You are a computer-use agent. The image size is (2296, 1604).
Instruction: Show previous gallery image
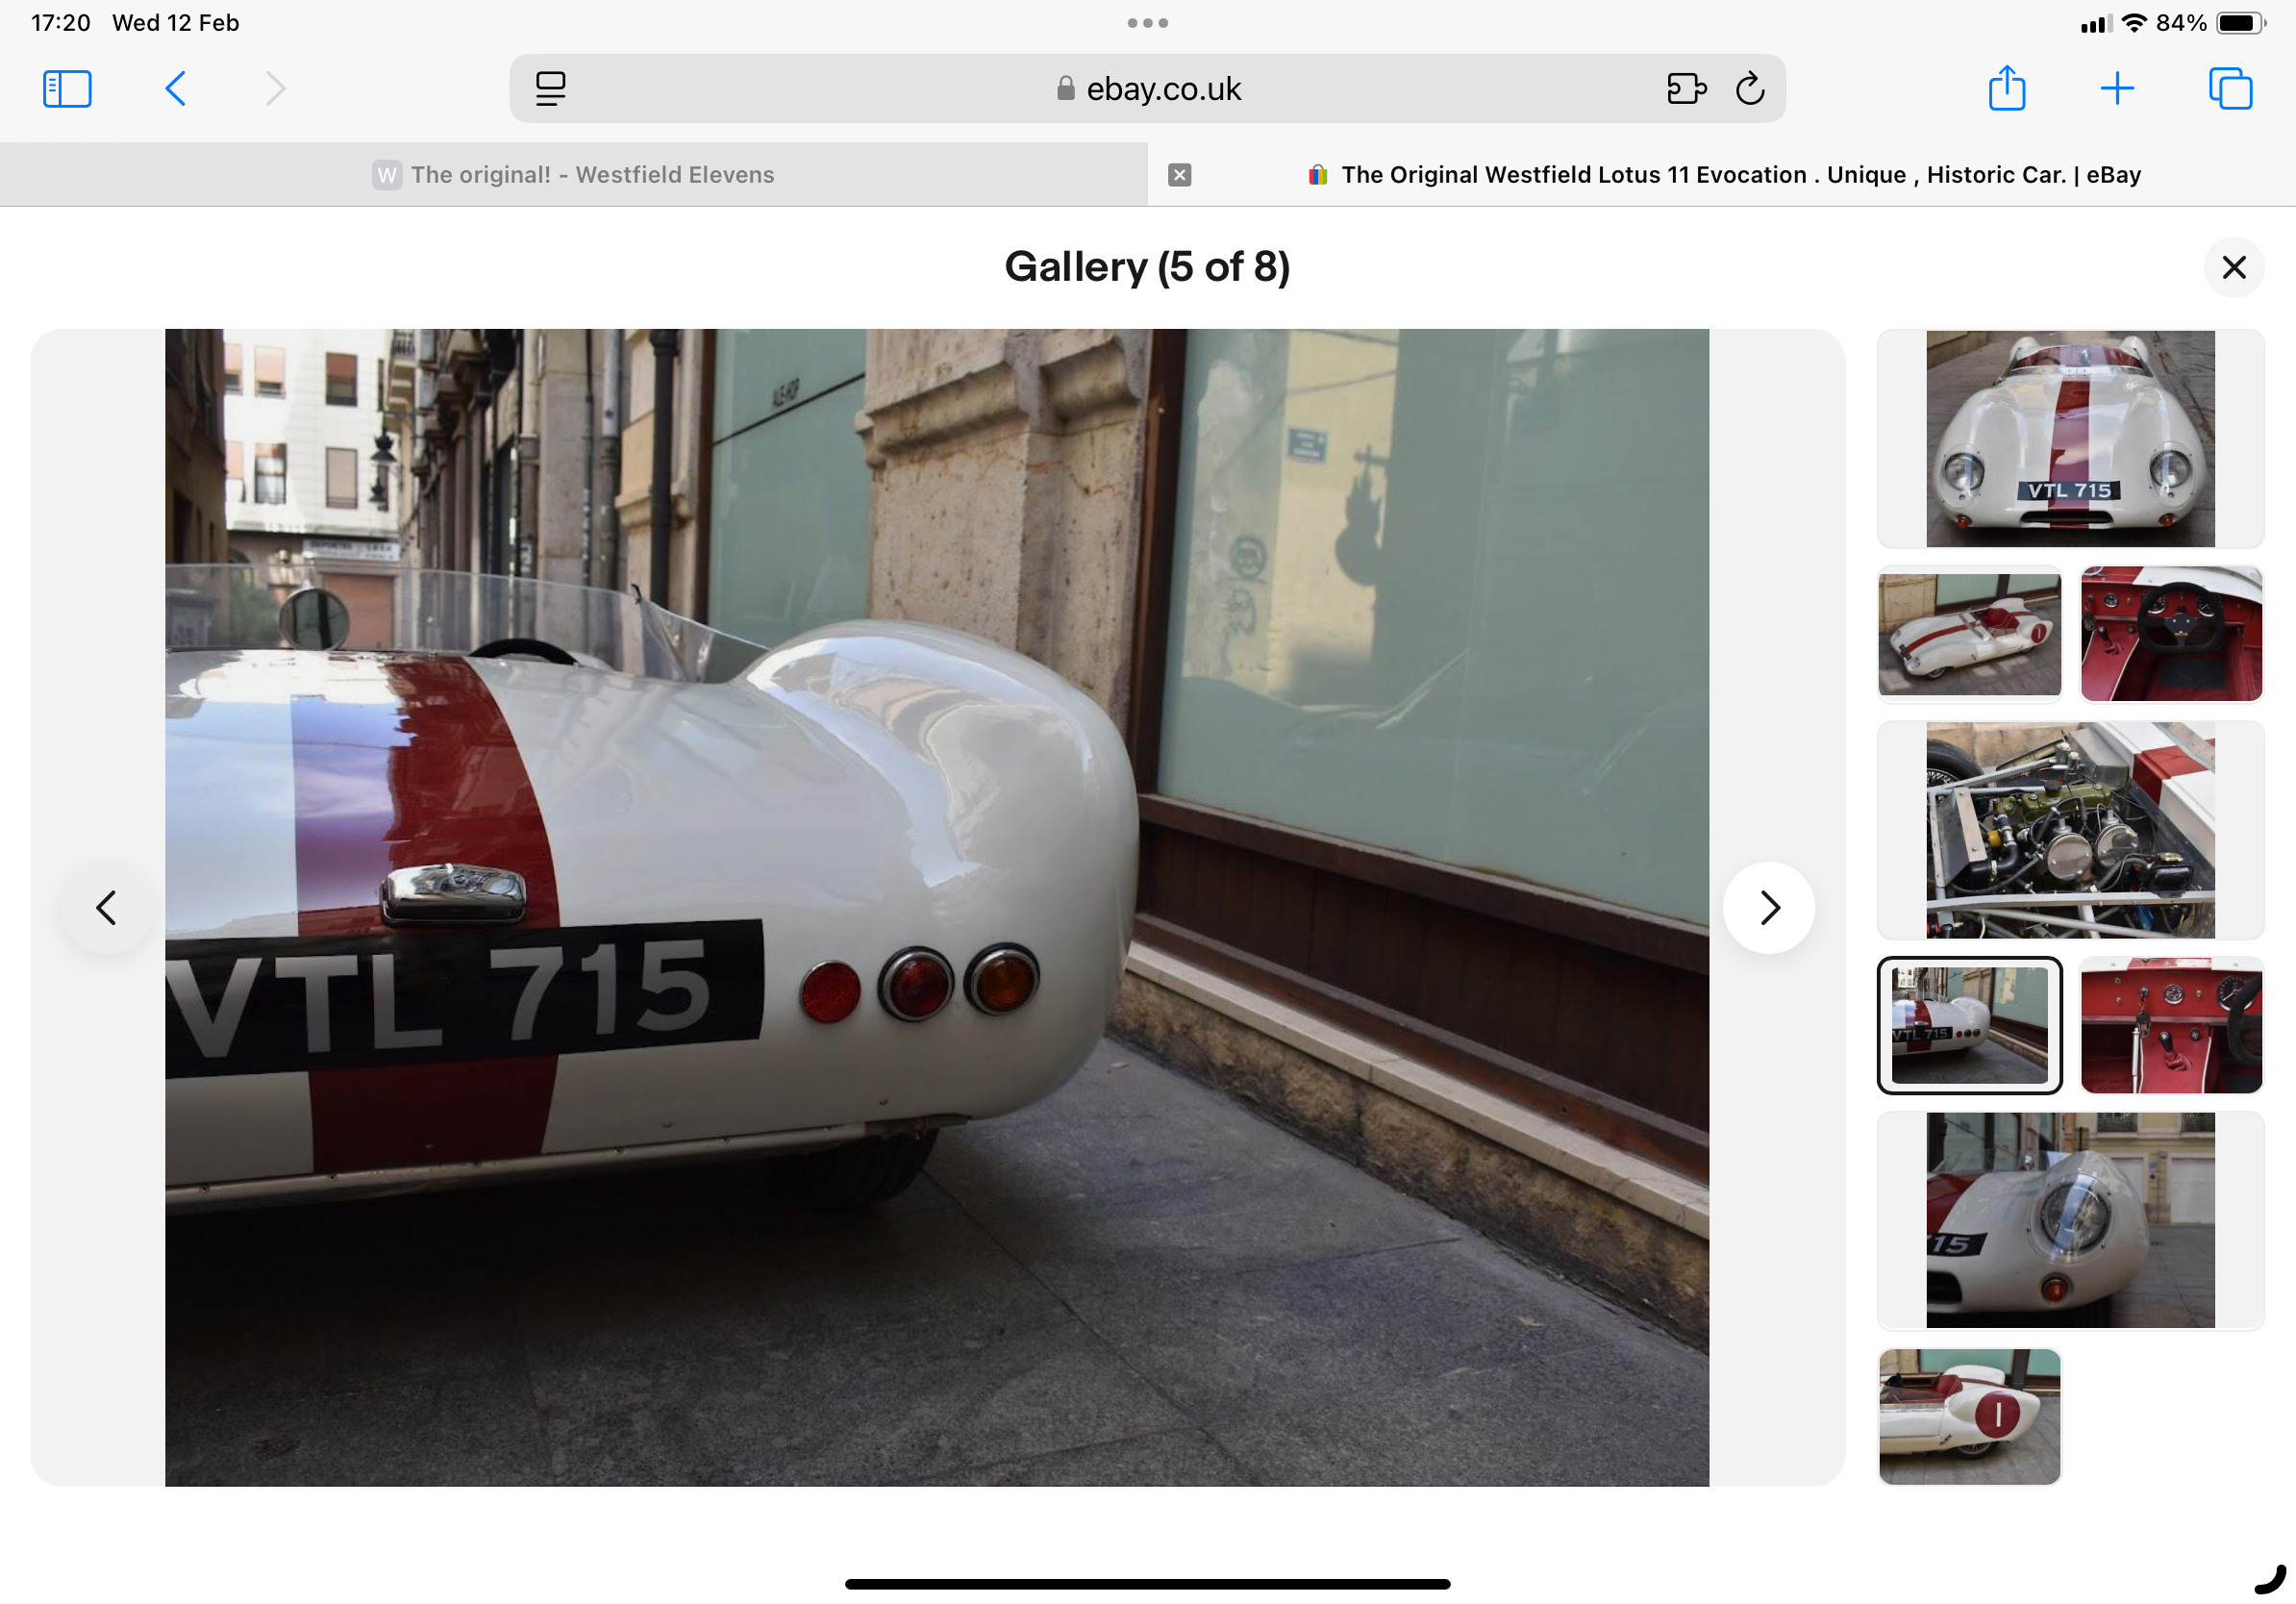[x=107, y=908]
